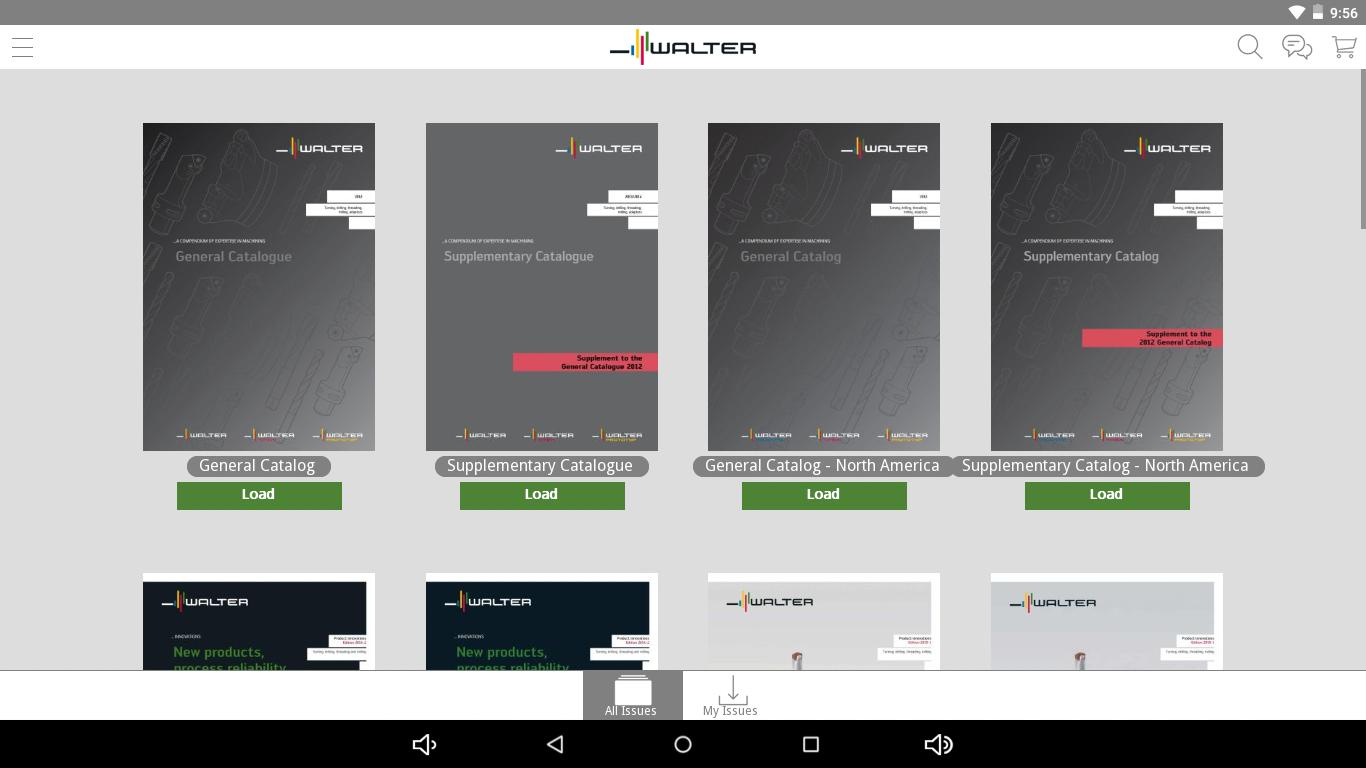This screenshot has width=1366, height=768.
Task: Open third bottom-row light gray cover
Action: 824,622
